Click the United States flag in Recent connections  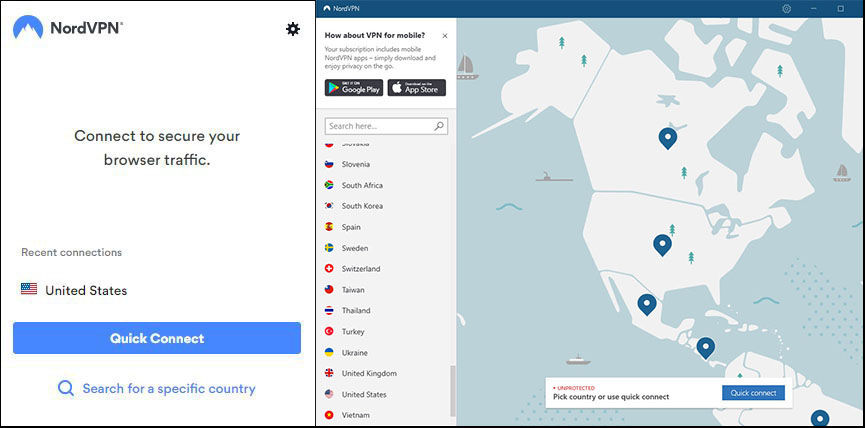[29, 289]
